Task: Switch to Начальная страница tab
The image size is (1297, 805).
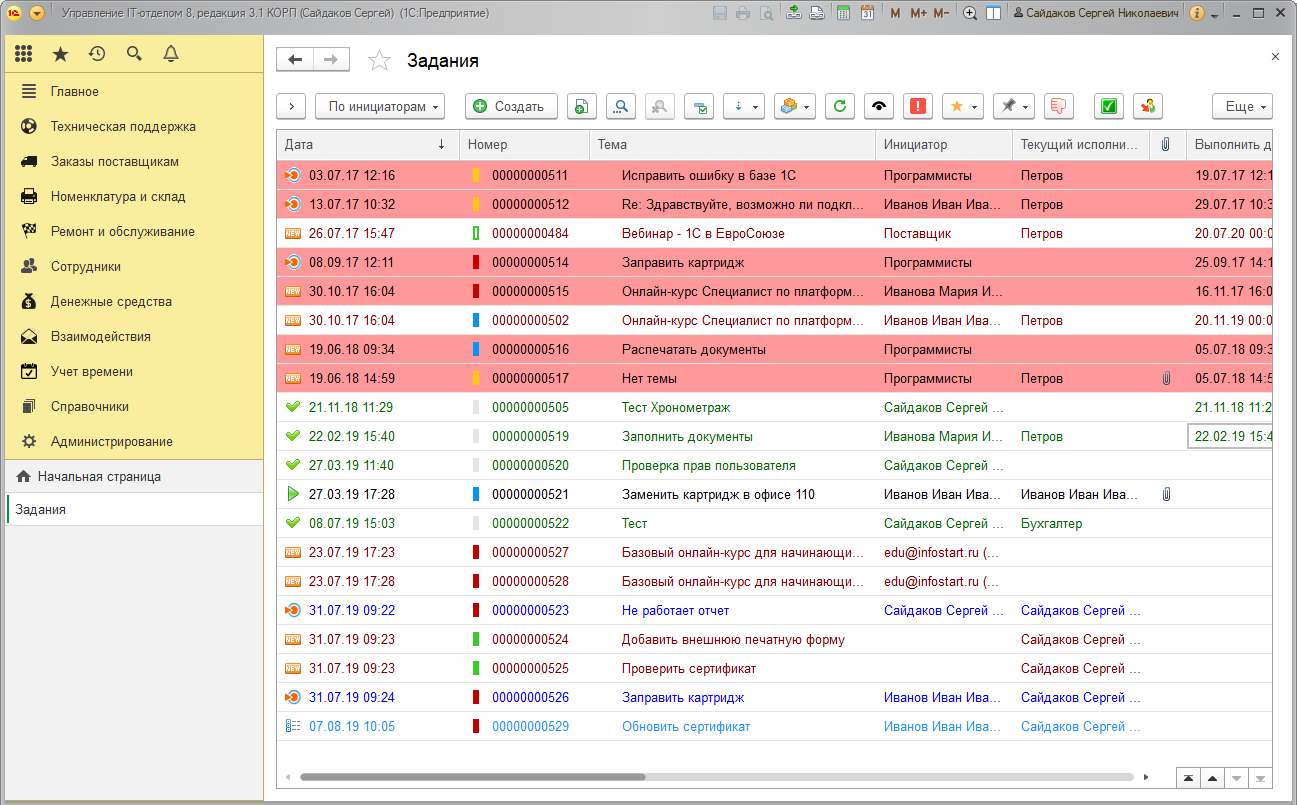Action: (x=134, y=477)
